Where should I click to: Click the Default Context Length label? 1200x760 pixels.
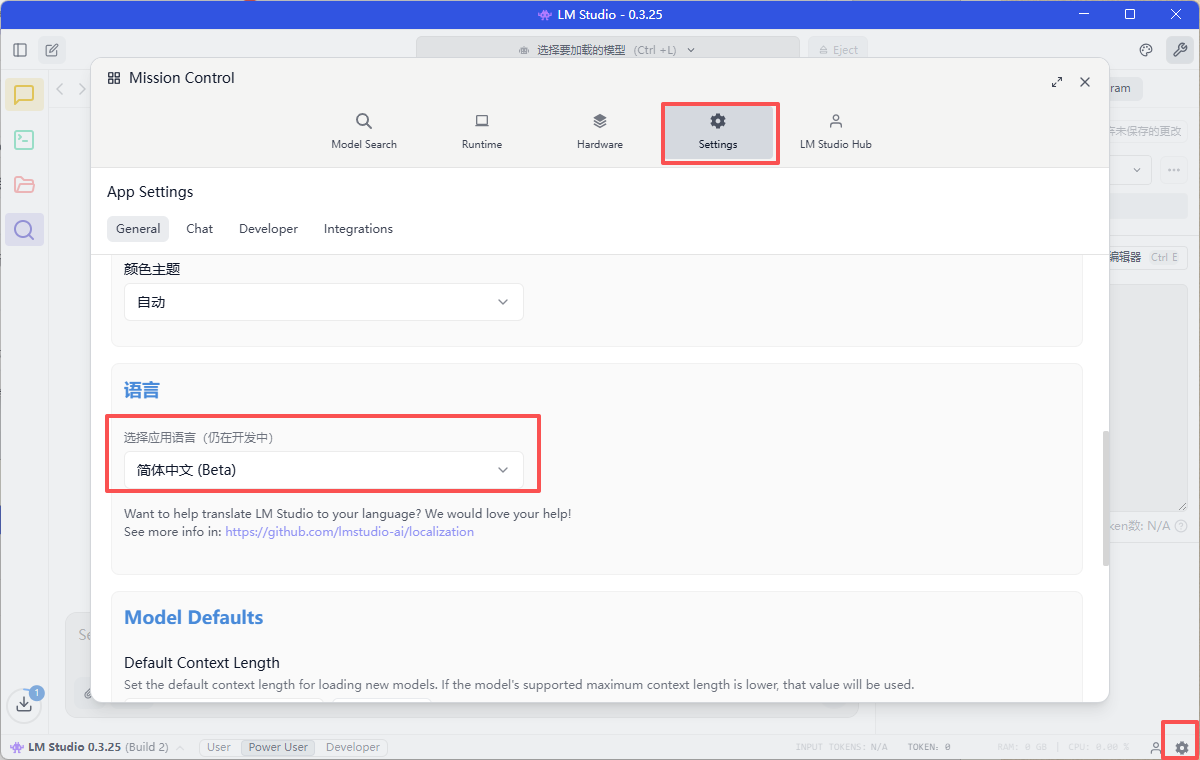[x=202, y=662]
